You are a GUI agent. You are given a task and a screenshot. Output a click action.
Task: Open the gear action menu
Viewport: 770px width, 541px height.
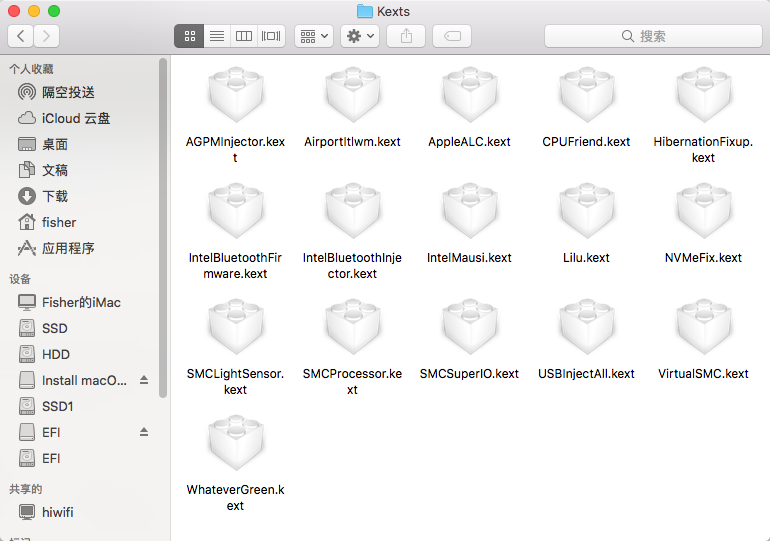360,36
